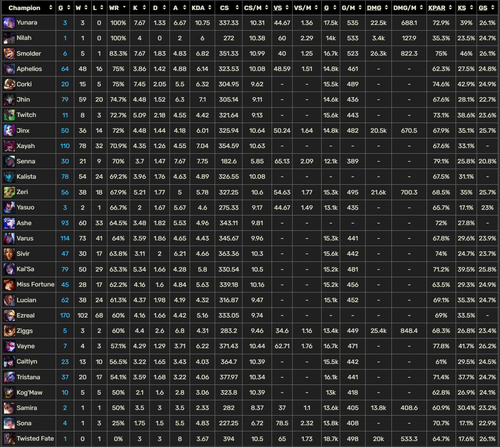This screenshot has height=447, width=500.
Task: Click the Caitlyn champion portrait icon
Action: coord(9,362)
